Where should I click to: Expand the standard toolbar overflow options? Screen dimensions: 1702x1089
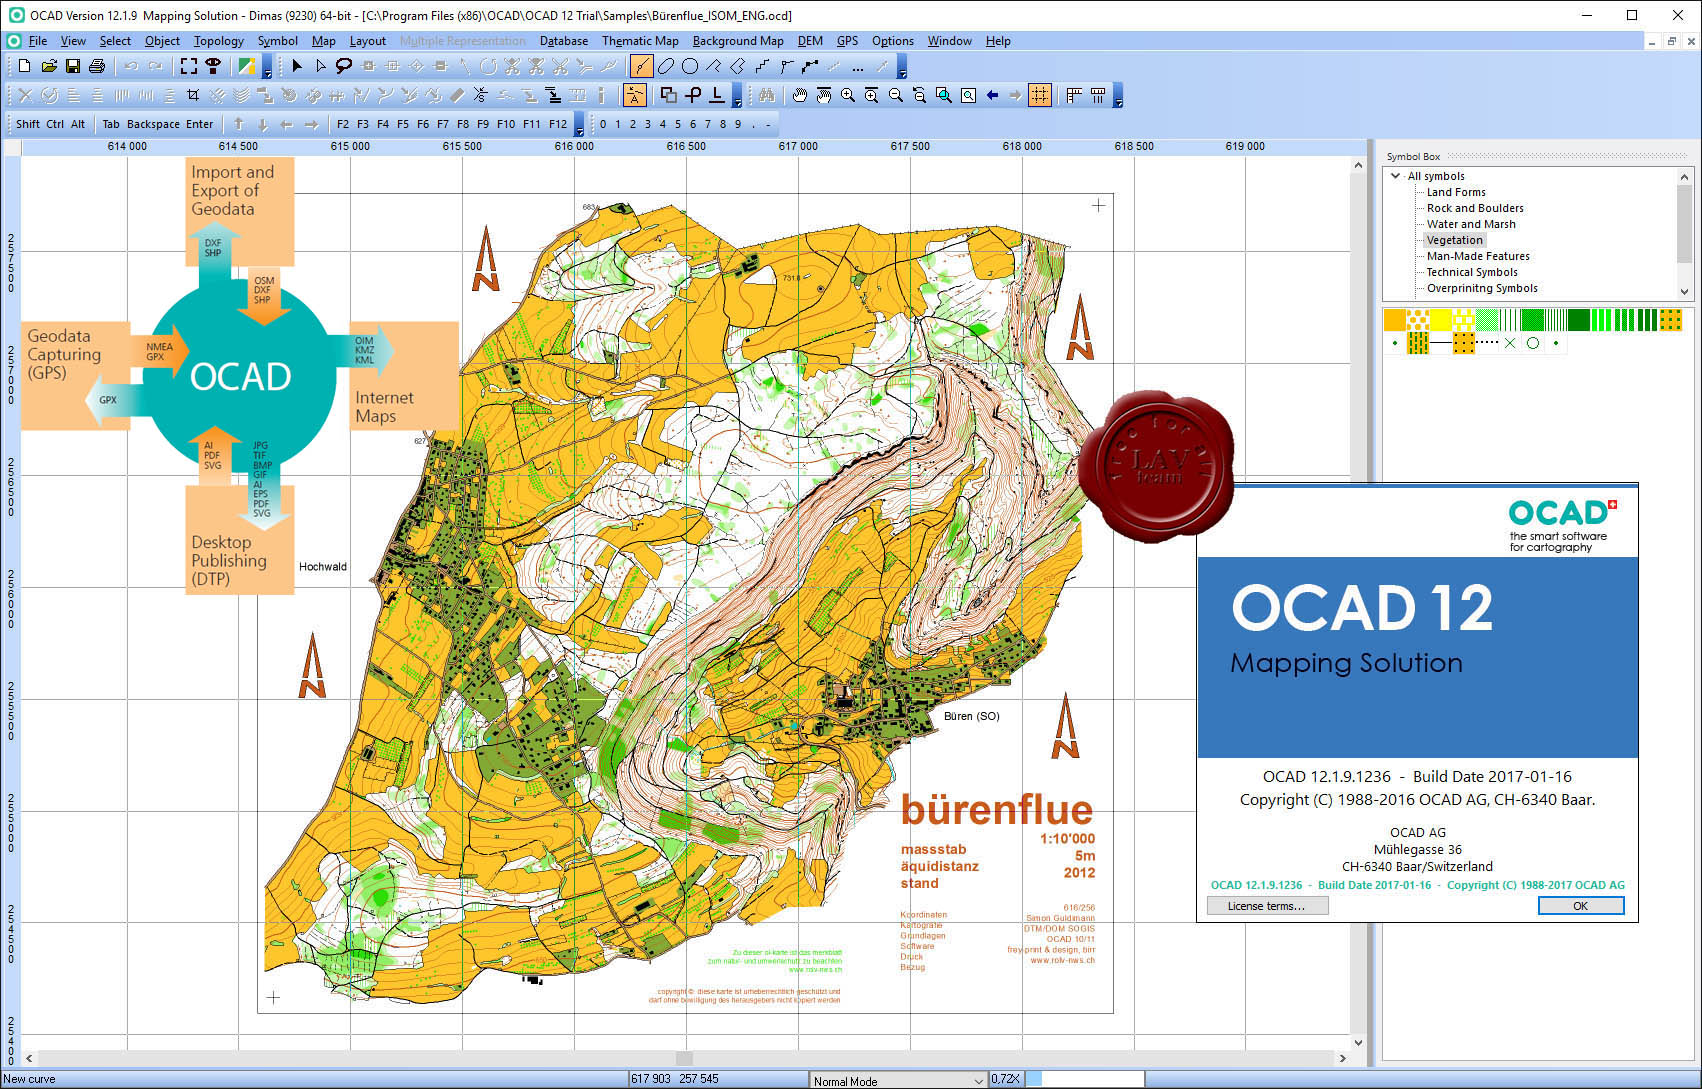(268, 68)
